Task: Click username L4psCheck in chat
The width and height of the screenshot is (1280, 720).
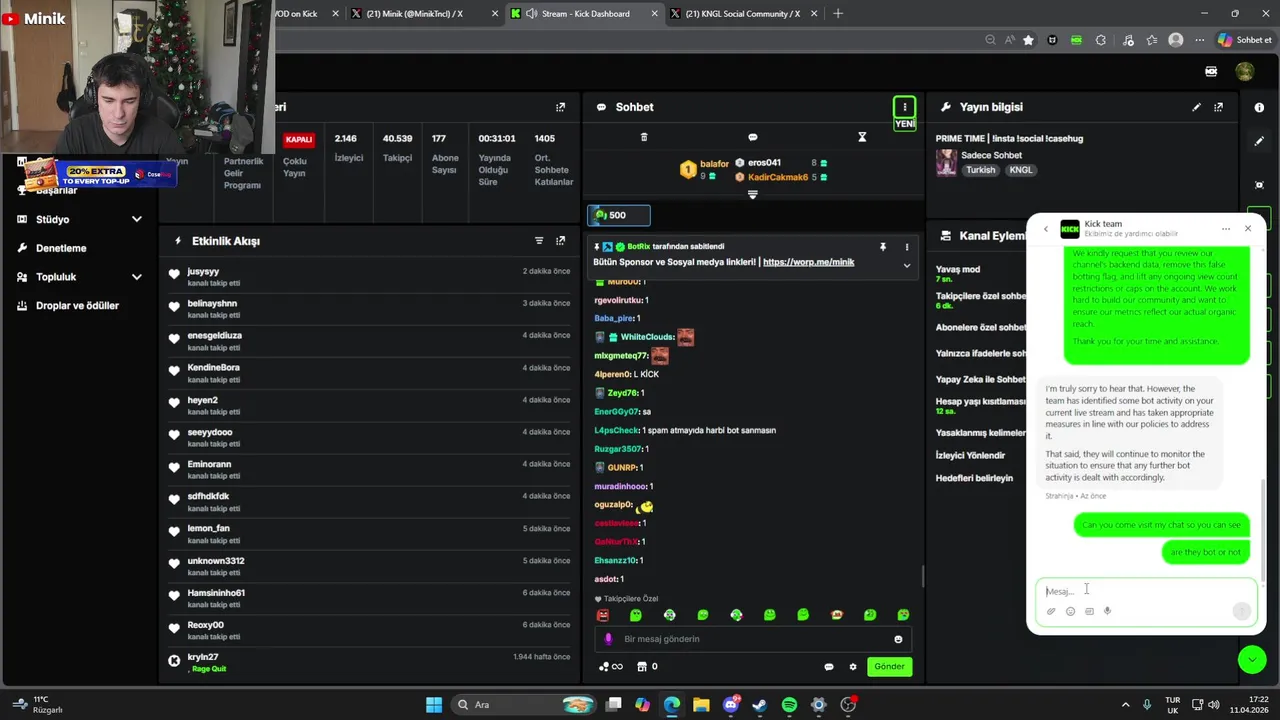Action: tap(616, 430)
